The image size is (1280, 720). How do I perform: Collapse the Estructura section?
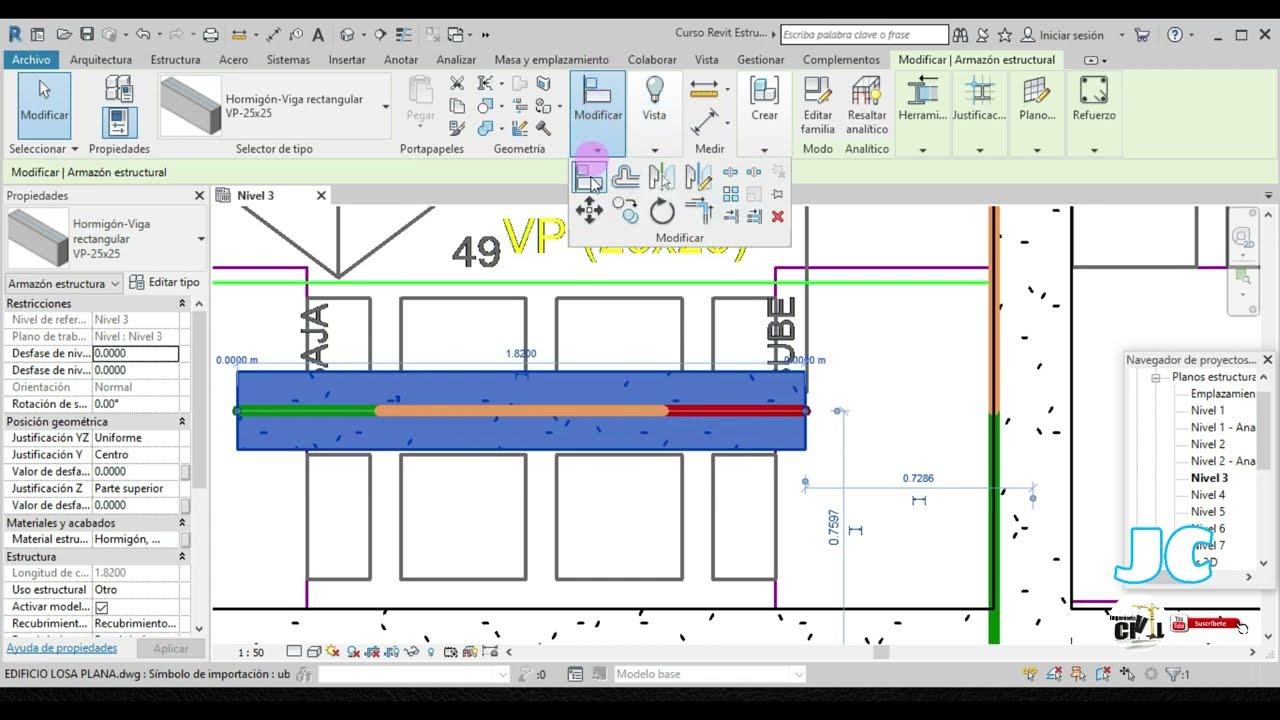coord(182,557)
